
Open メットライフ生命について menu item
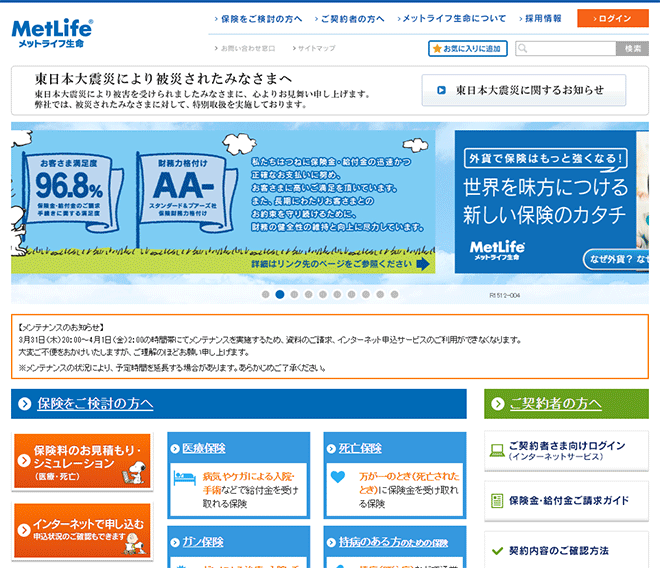(454, 19)
